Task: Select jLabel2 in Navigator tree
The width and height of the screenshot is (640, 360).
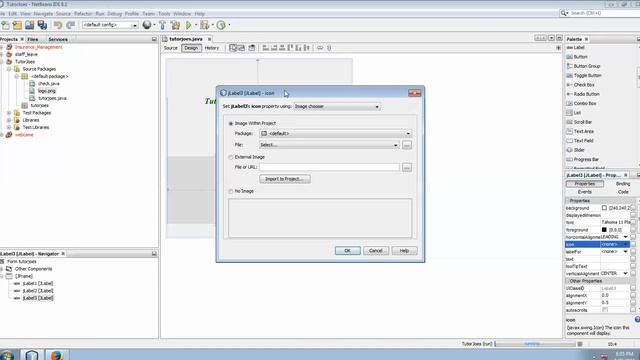Action: pos(38,291)
